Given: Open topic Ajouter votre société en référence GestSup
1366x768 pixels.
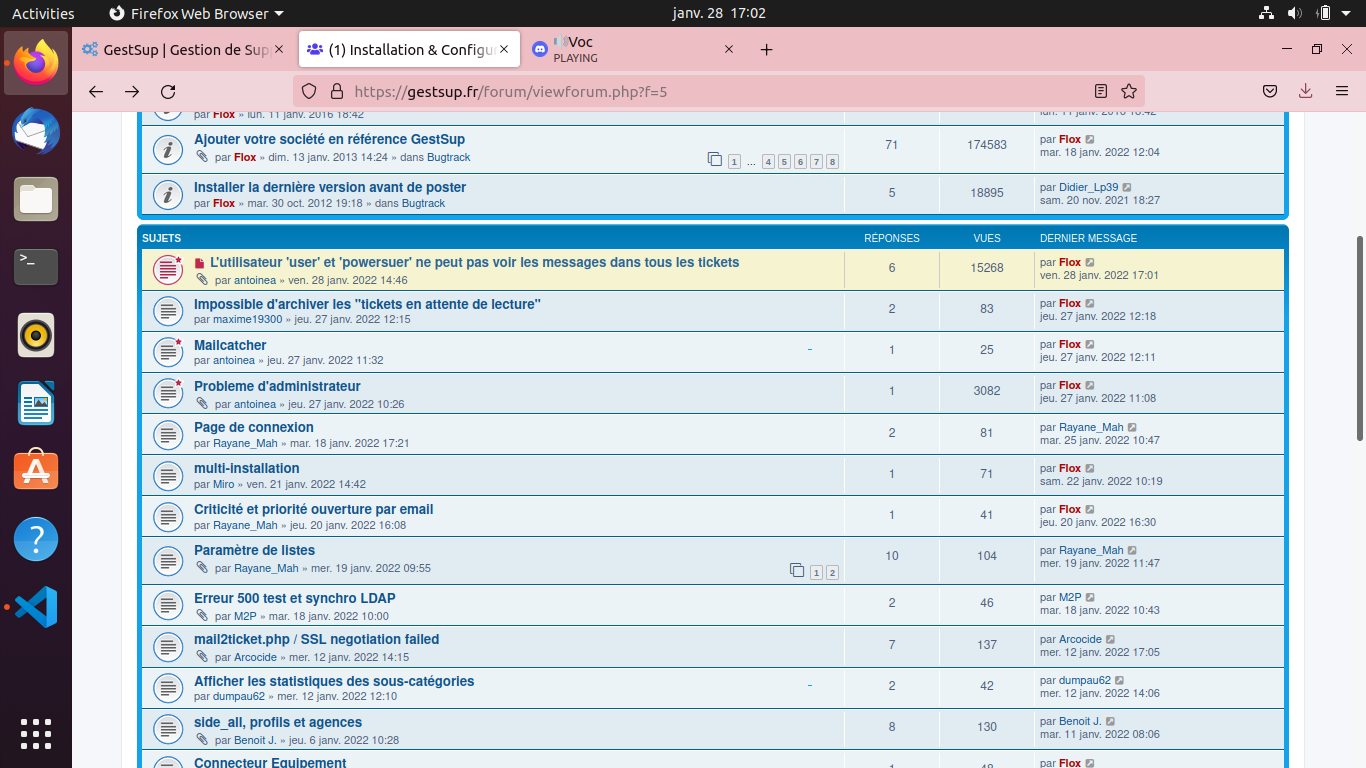Looking at the screenshot, I should coord(329,139).
